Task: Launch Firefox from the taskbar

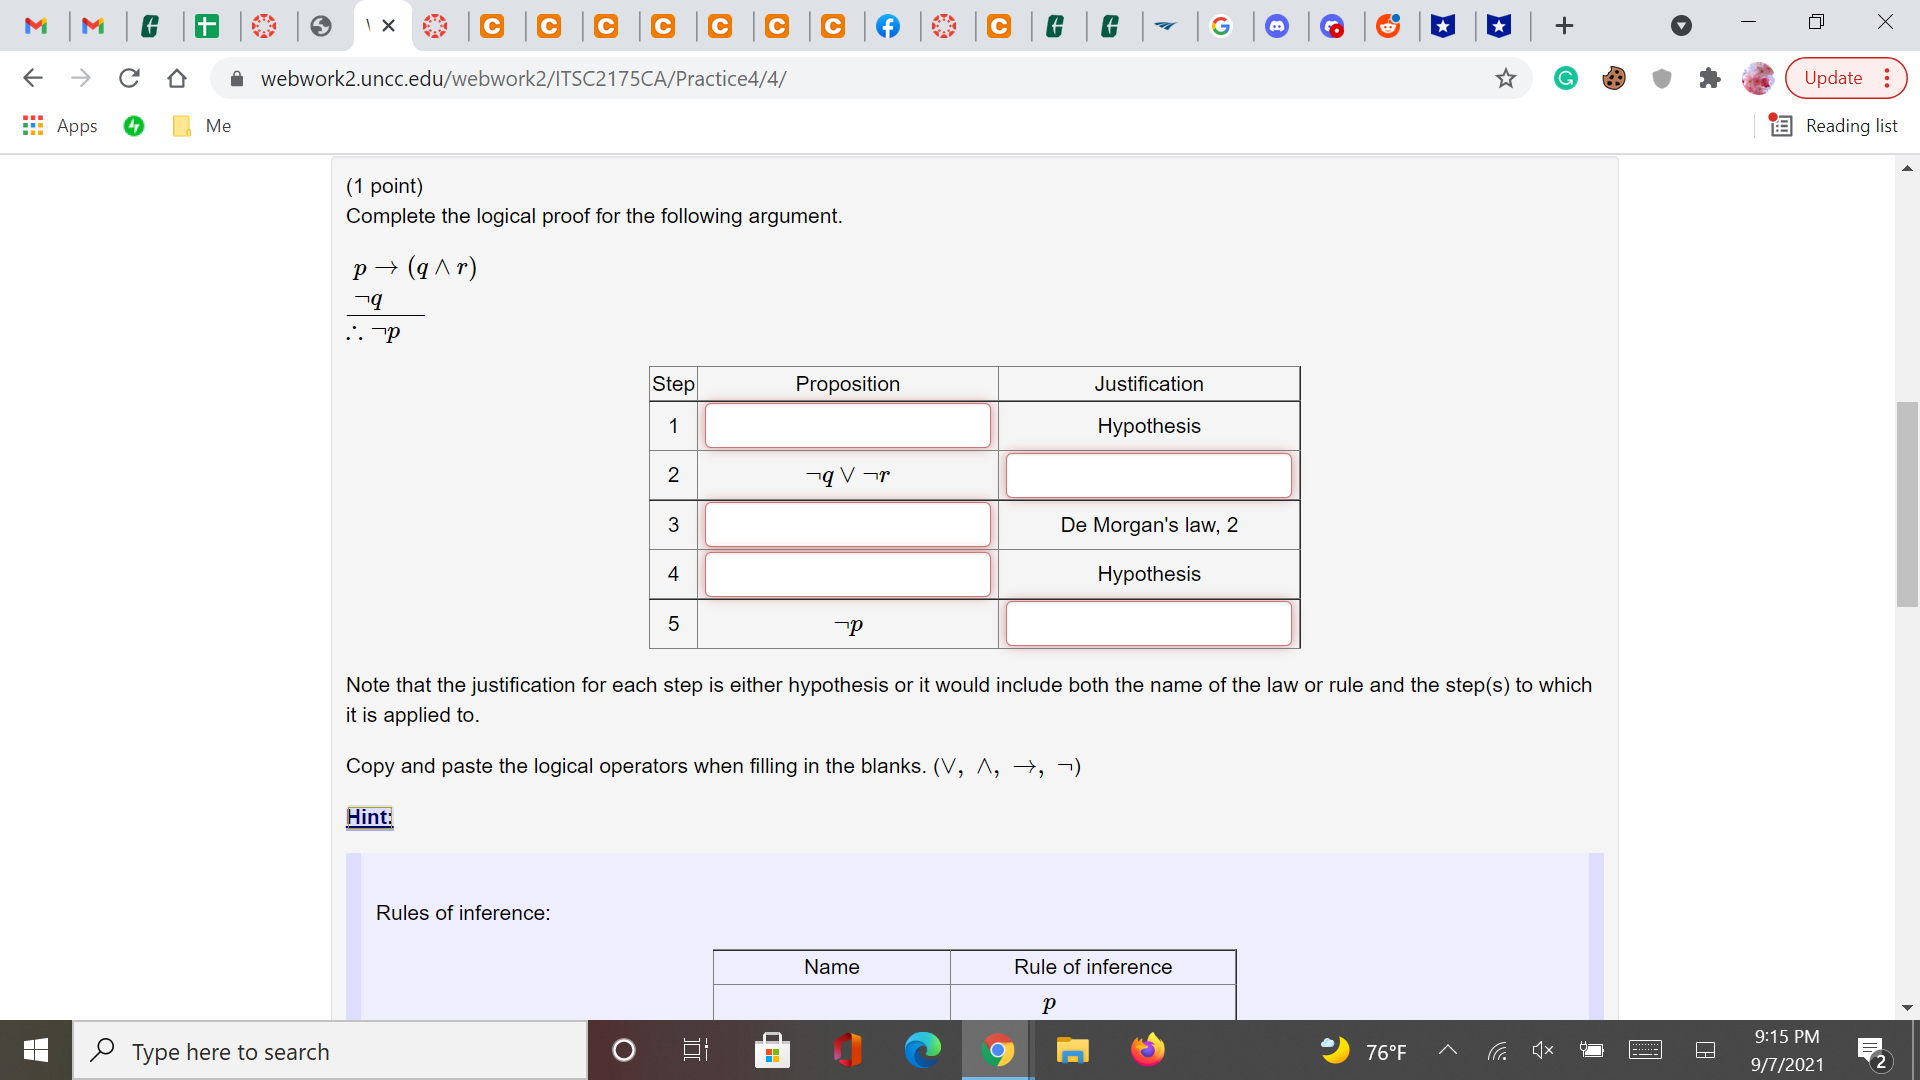Action: [x=1149, y=1050]
